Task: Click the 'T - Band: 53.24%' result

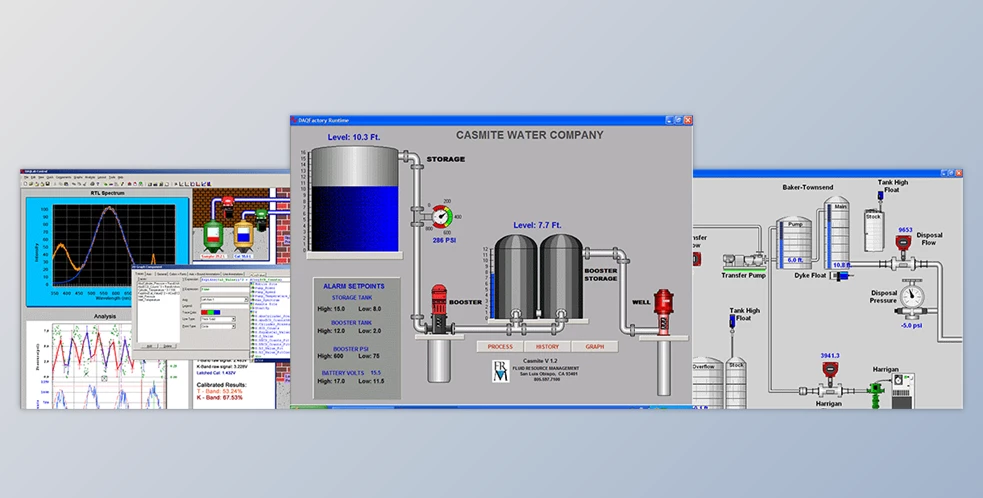Action: pos(219,391)
